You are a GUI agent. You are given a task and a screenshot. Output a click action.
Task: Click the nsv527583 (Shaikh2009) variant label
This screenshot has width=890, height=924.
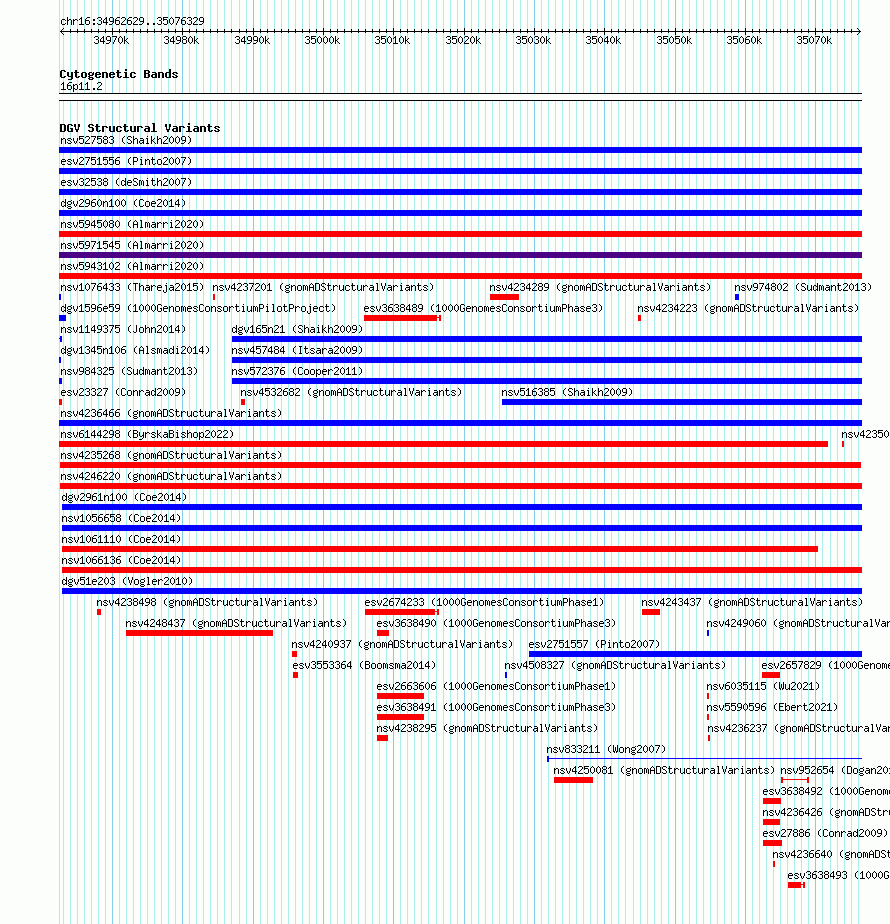(126, 140)
